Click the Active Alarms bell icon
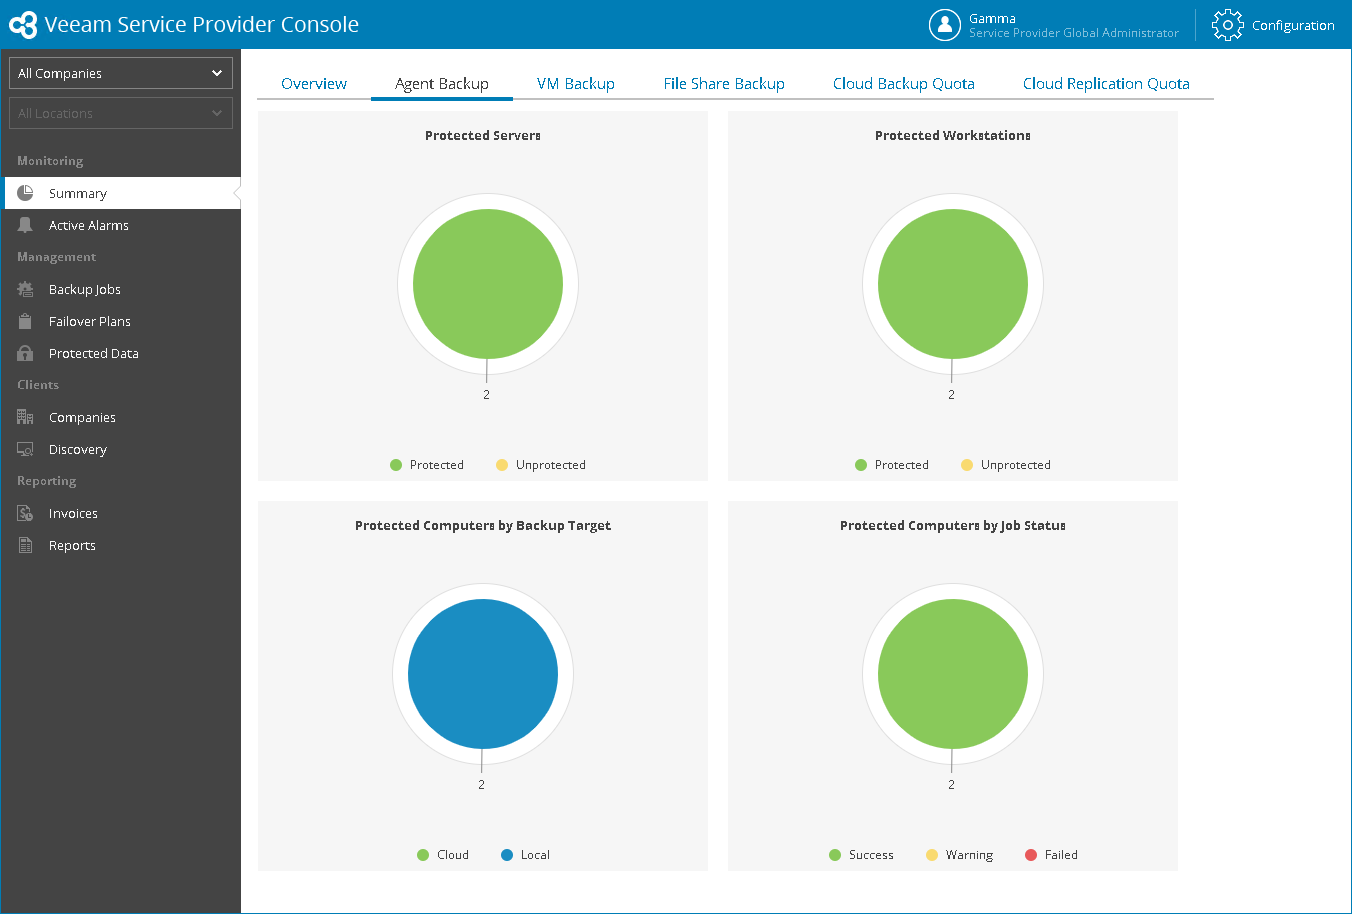Viewport: 1352px width, 914px height. click(25, 225)
